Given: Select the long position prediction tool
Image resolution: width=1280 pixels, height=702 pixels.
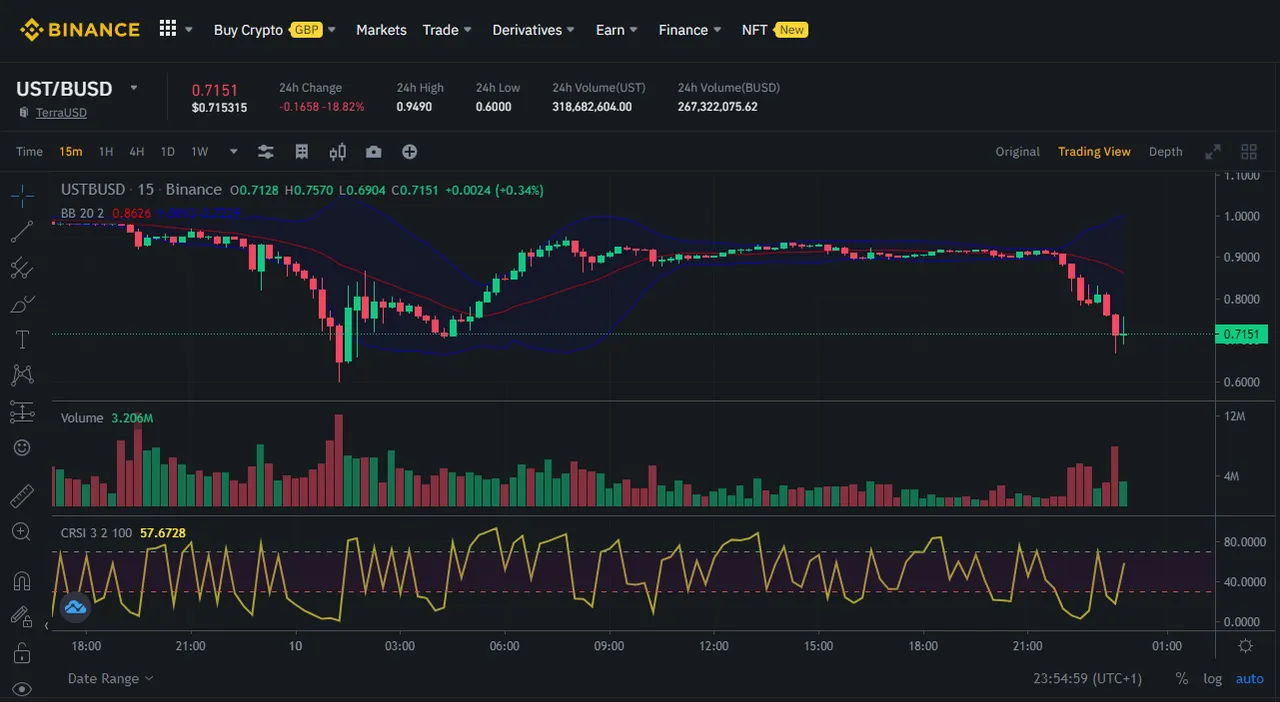Looking at the screenshot, I should click(x=22, y=412).
